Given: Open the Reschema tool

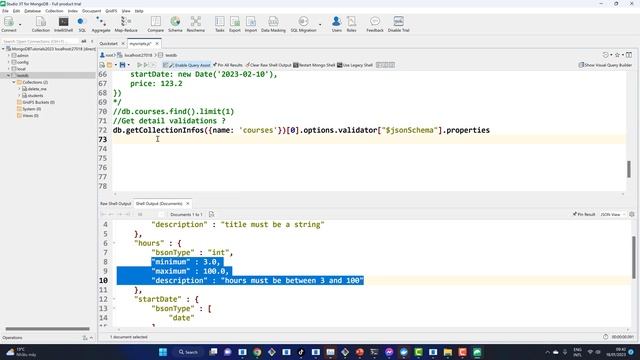Looking at the screenshot, I should [196, 24].
